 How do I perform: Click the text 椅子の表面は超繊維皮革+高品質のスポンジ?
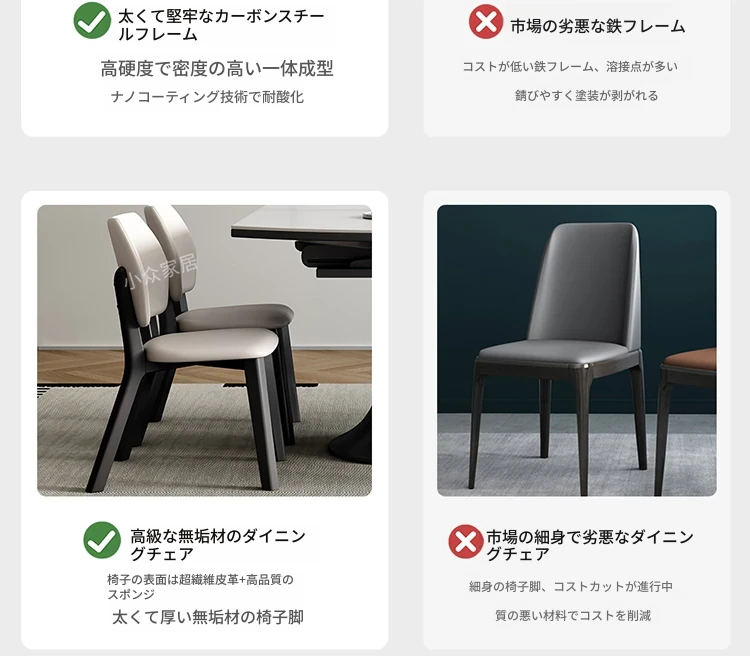pos(200,587)
